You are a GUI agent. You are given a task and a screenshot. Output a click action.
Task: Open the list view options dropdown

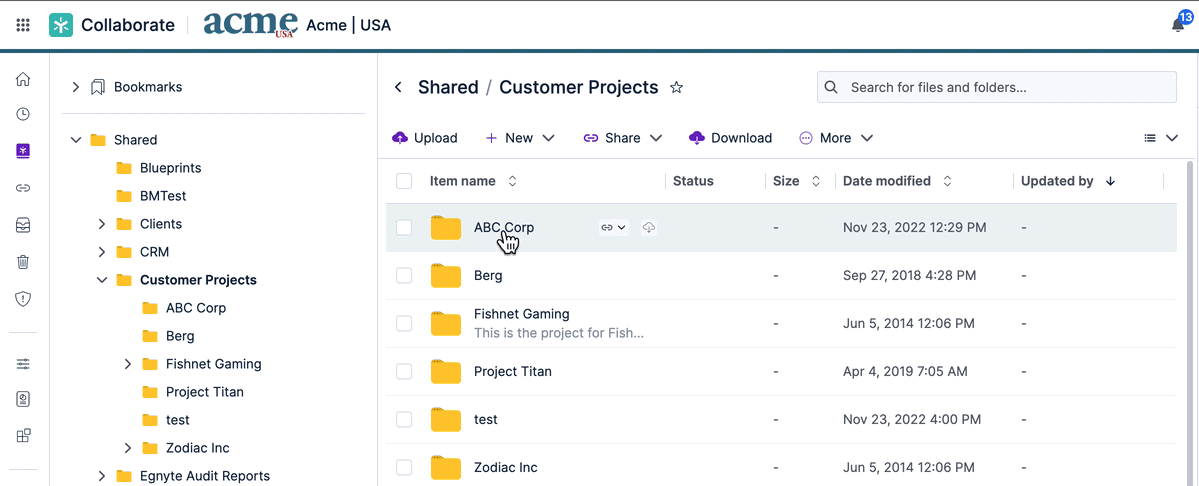(1161, 138)
